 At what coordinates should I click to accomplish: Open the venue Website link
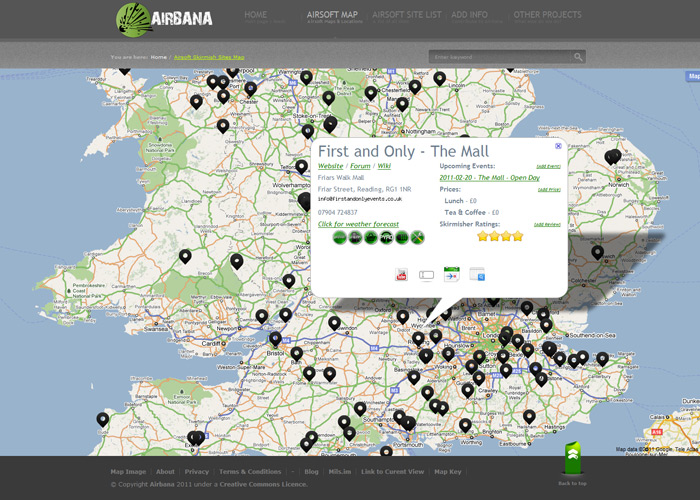click(330, 165)
